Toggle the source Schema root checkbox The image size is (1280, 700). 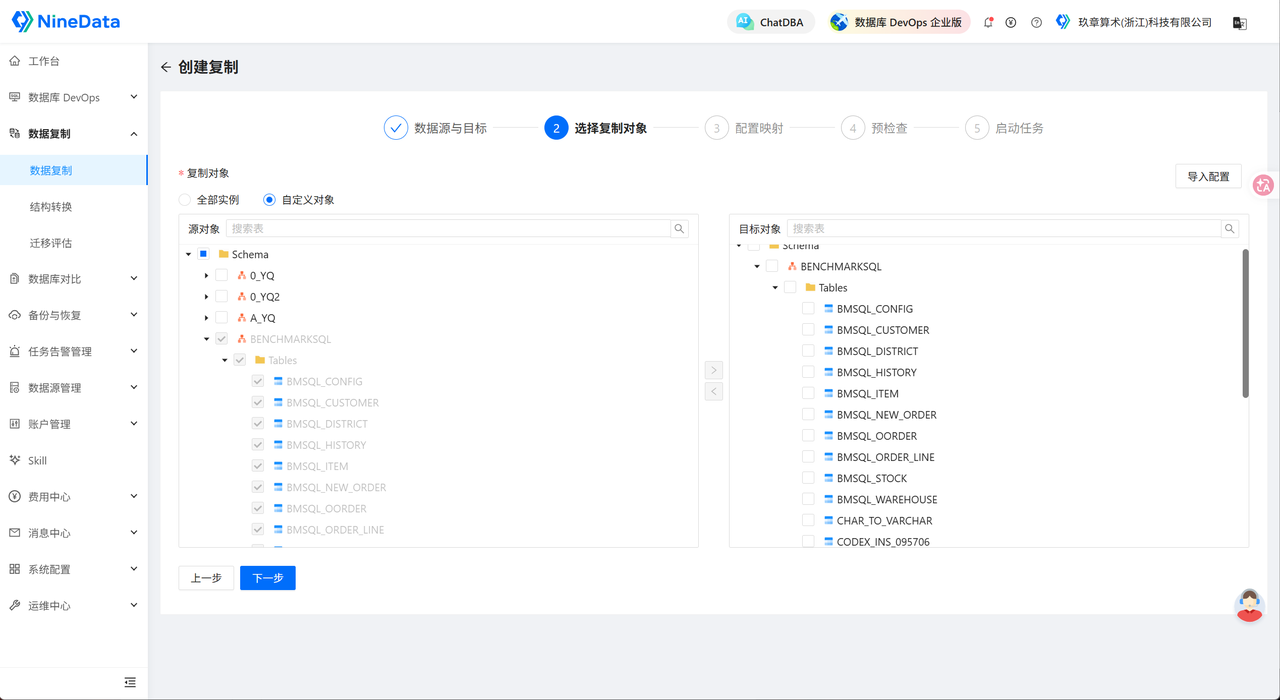coord(203,254)
